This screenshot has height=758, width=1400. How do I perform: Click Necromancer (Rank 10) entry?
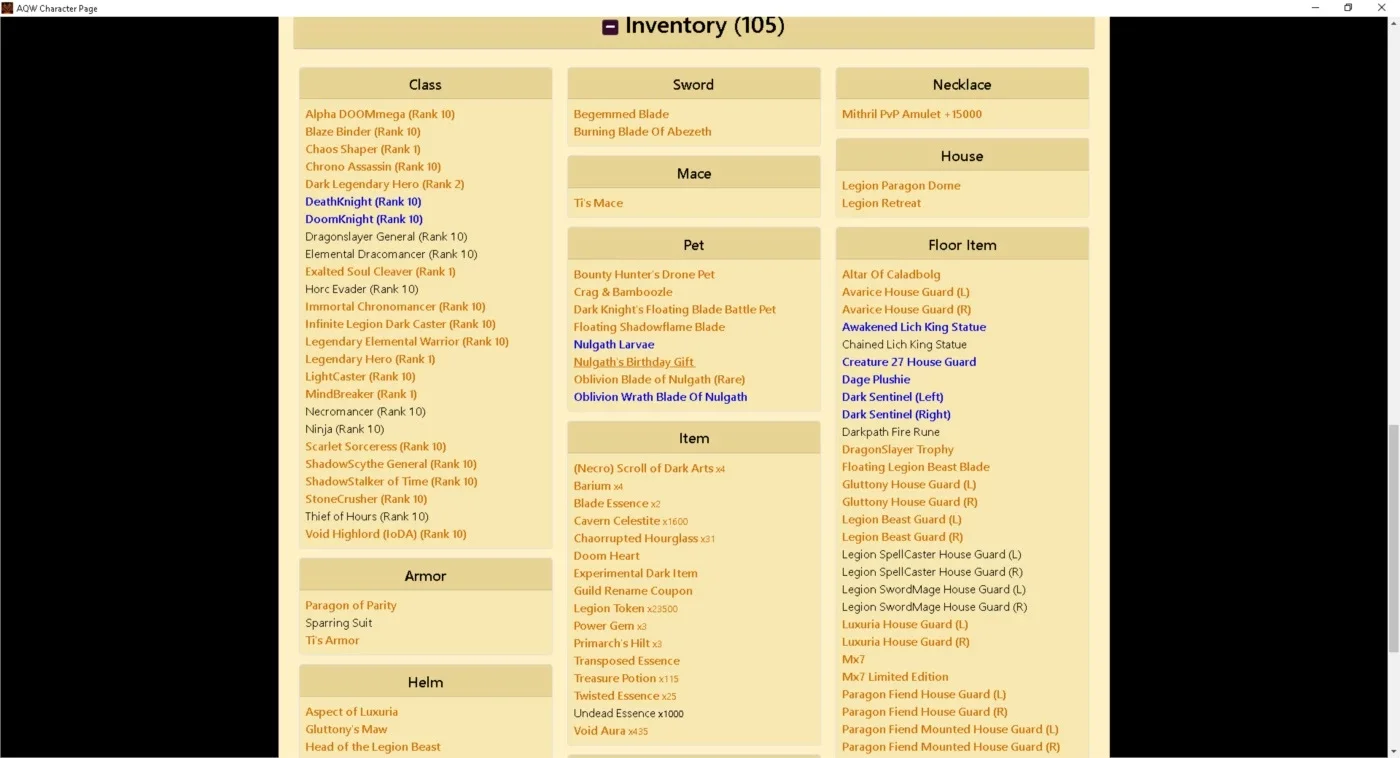tap(365, 412)
